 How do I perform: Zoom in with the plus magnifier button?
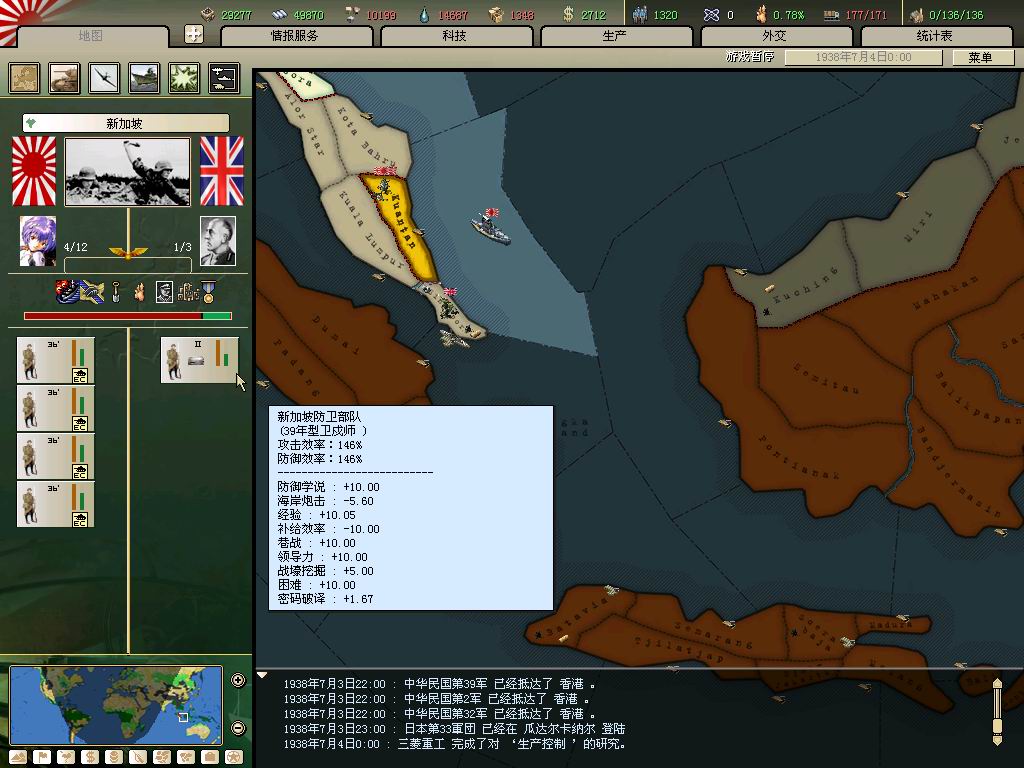[238, 680]
